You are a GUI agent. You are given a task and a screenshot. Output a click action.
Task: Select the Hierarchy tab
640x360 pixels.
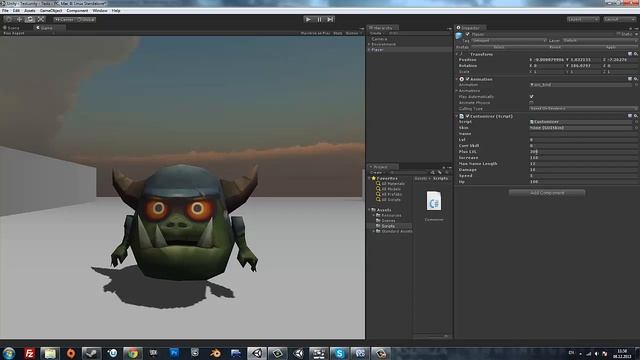382,28
